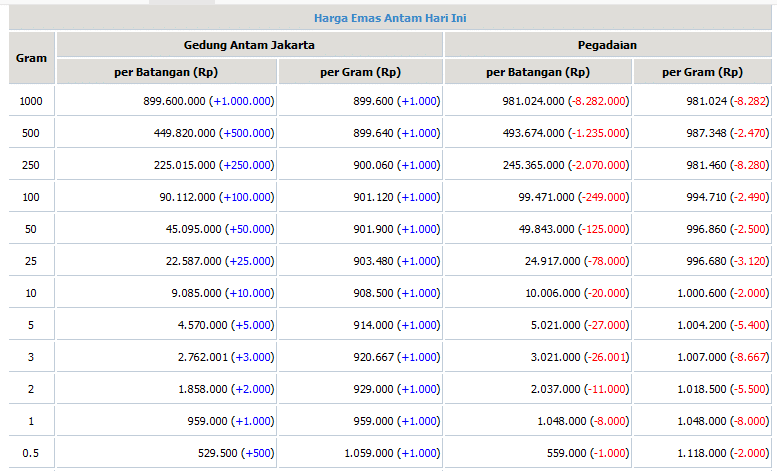Click the 250 gram row label
Viewport: 777px width, 471px height.
[31, 165]
